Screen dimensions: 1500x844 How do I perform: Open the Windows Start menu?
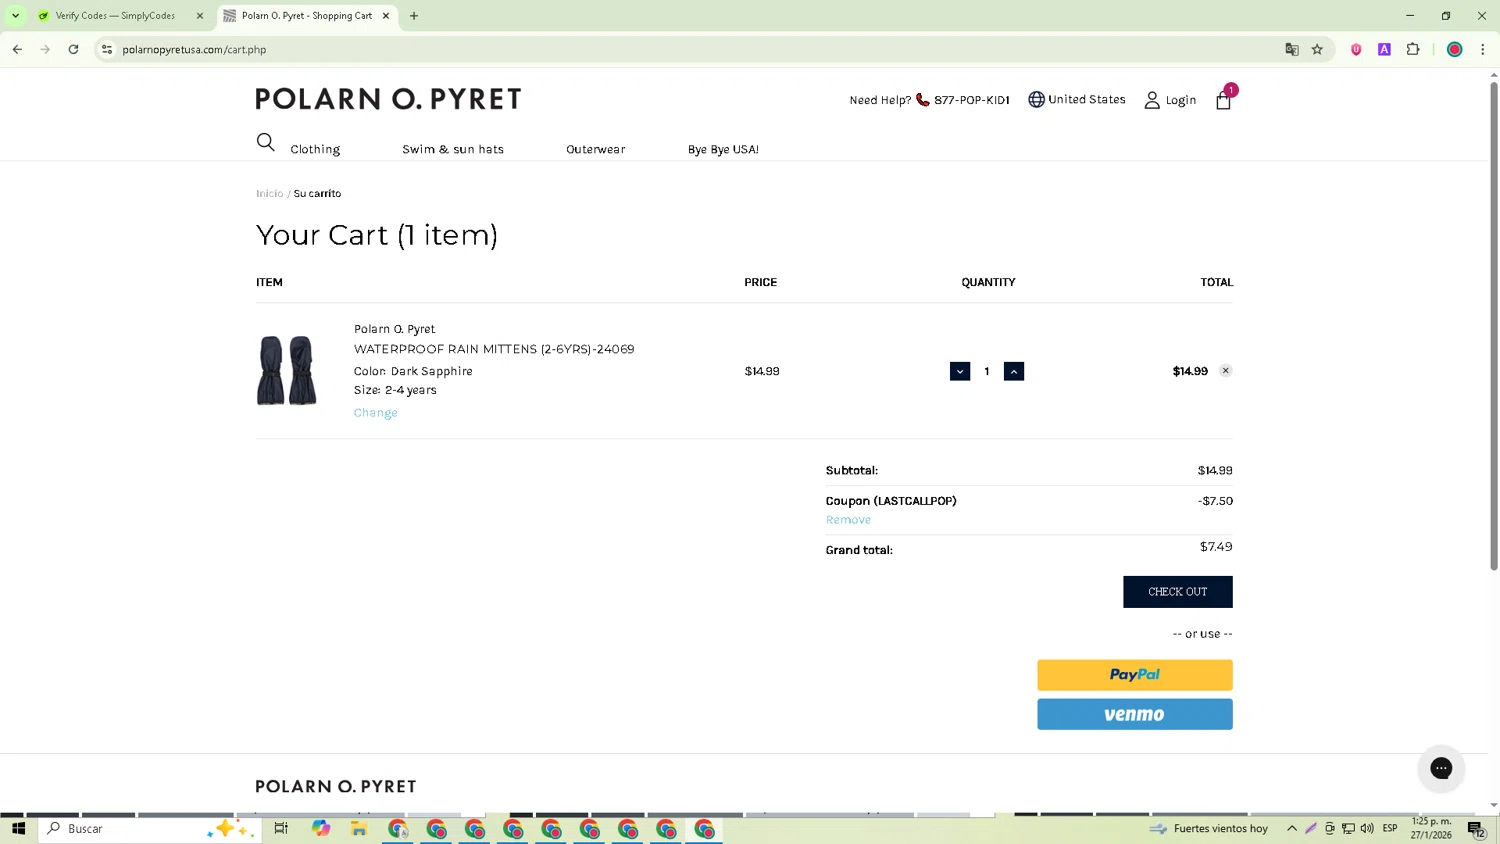point(18,828)
